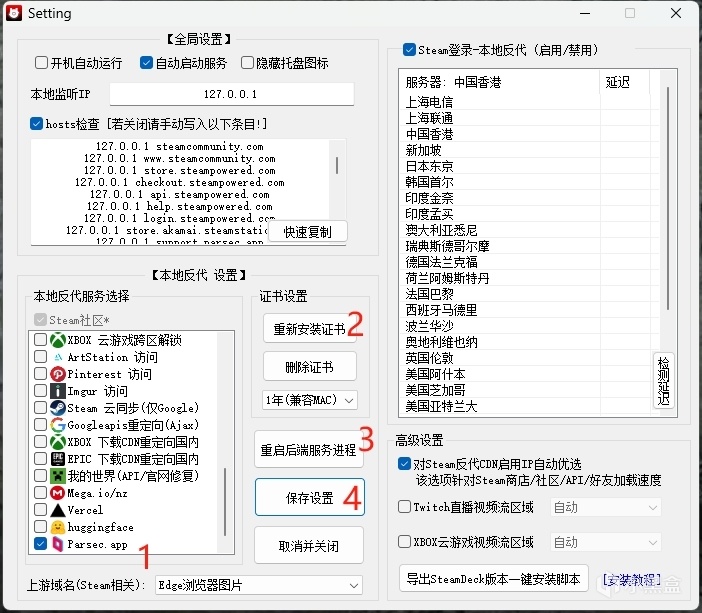The width and height of the screenshot is (702, 613).
Task: Click 删除证书 button
Action: [310, 367]
